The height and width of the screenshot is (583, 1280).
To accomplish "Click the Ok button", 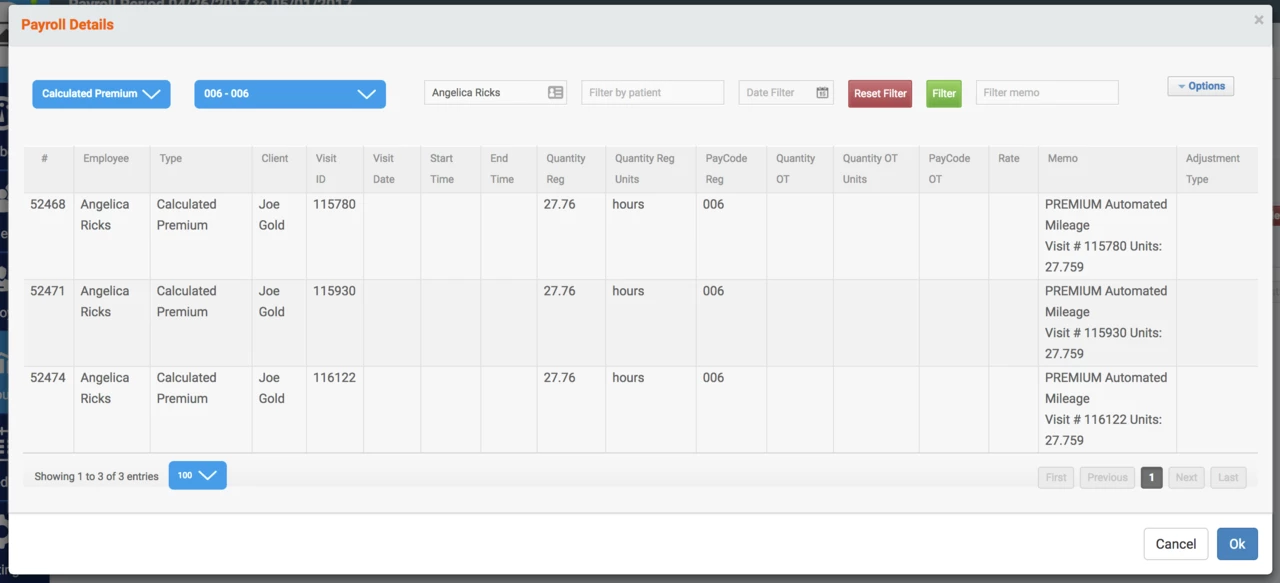I will click(1237, 544).
